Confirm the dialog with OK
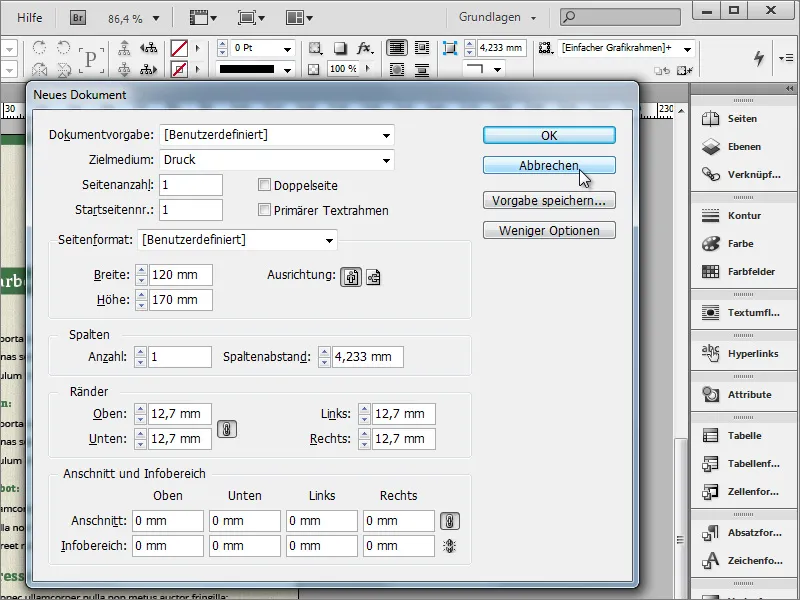Viewport: 800px width, 600px height. (549, 135)
